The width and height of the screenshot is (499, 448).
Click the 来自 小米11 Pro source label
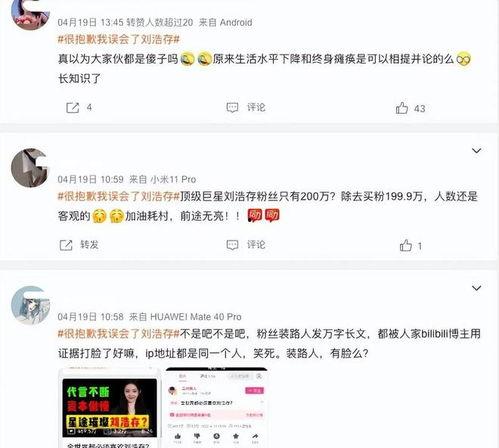coord(163,179)
